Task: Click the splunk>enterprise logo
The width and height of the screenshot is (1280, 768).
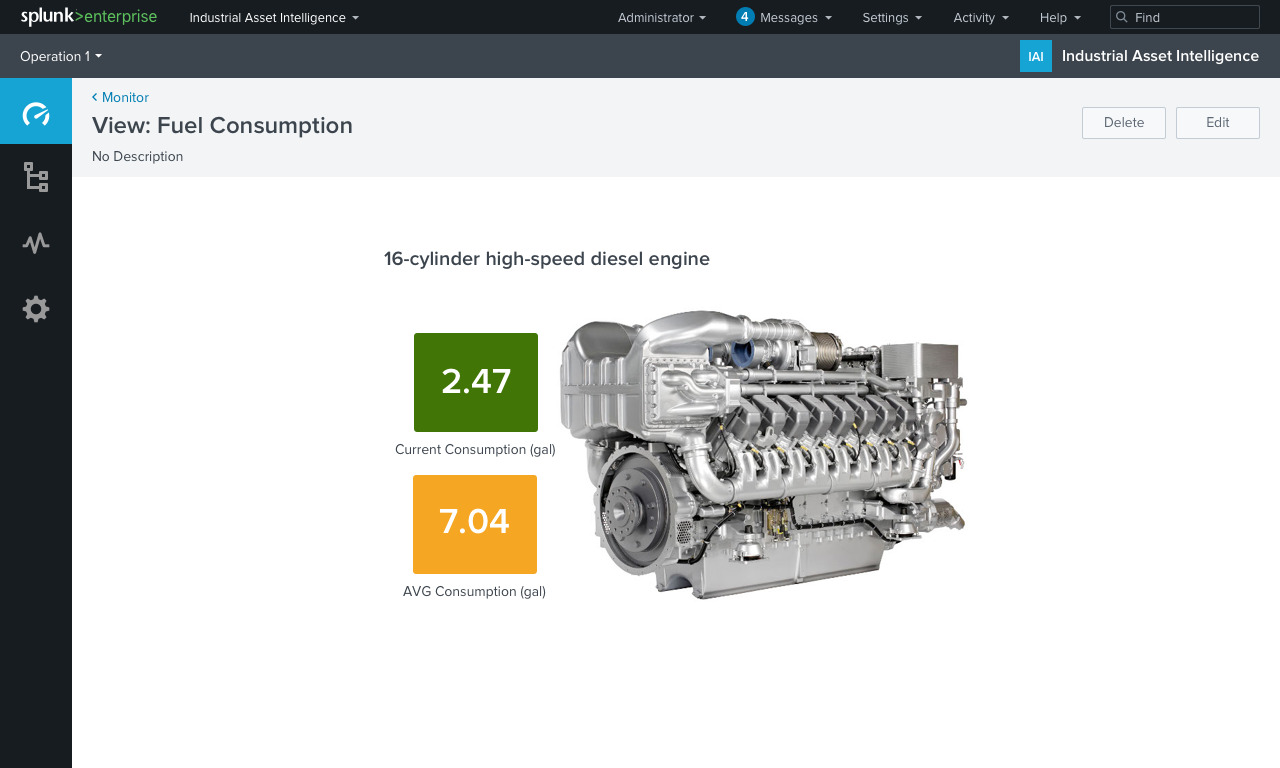Action: click(x=88, y=17)
